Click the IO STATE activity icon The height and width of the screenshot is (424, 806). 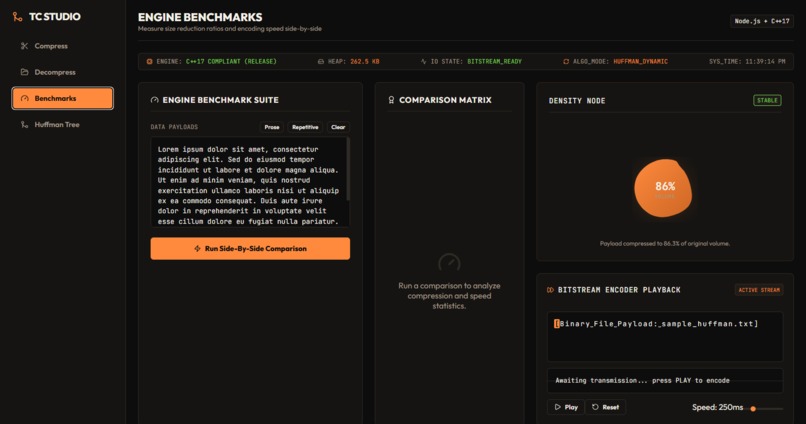[x=424, y=61]
